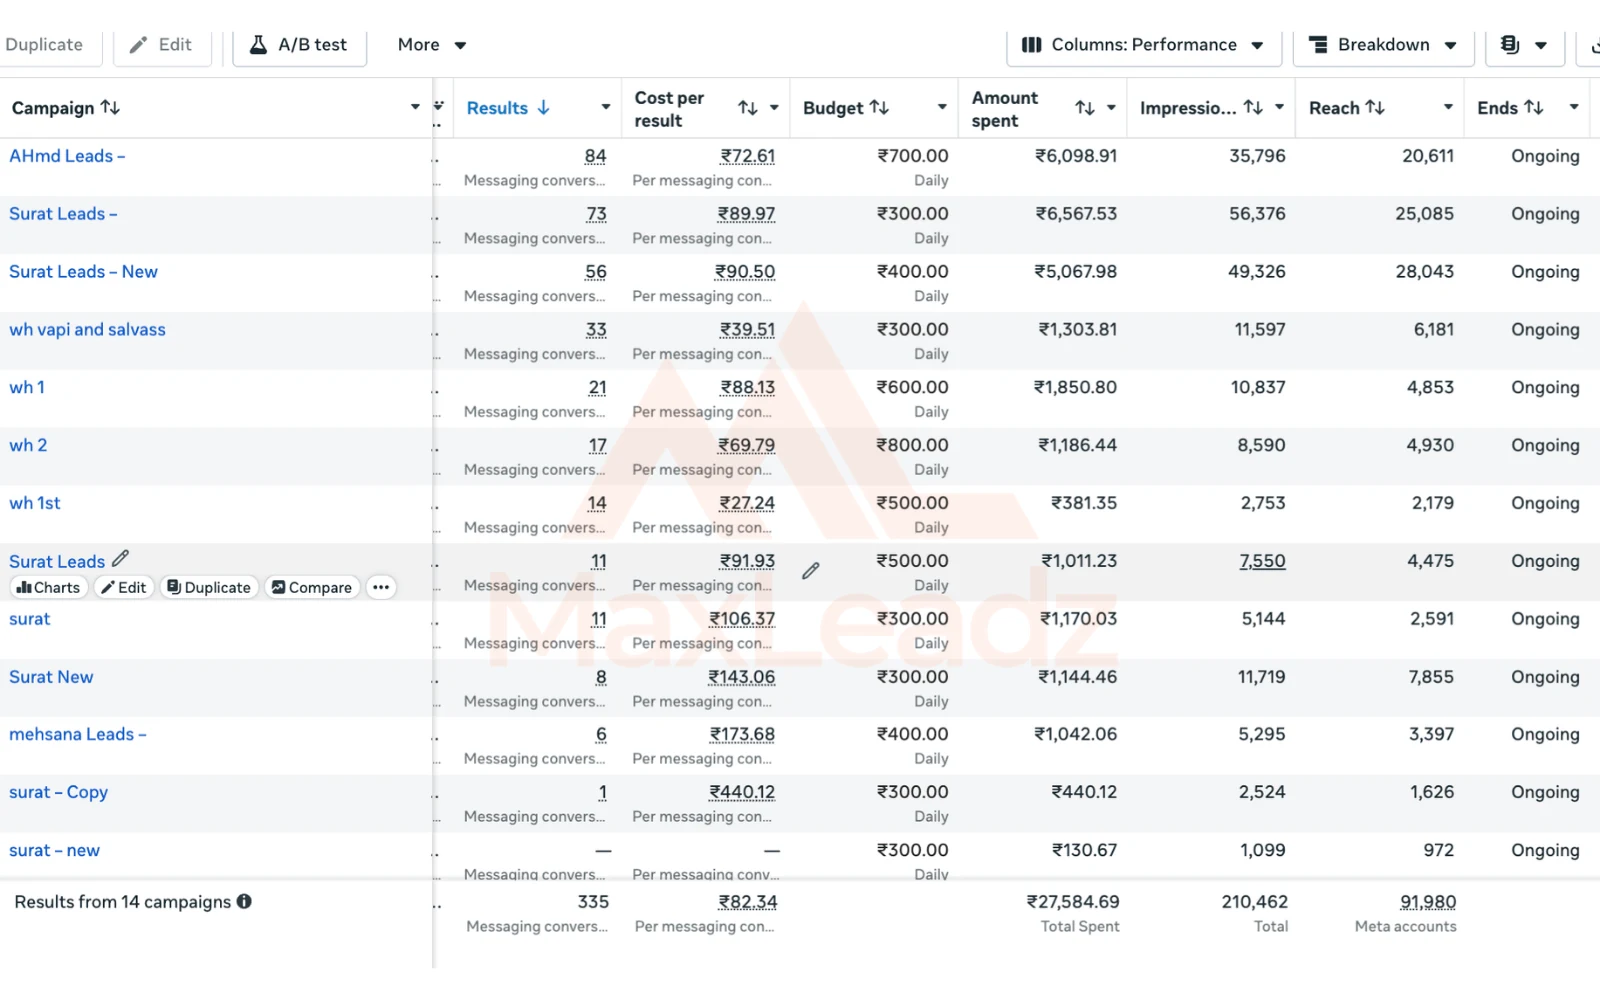This screenshot has width=1600, height=1000.
Task: Open mehsana Leads campaign link
Action: [78, 734]
